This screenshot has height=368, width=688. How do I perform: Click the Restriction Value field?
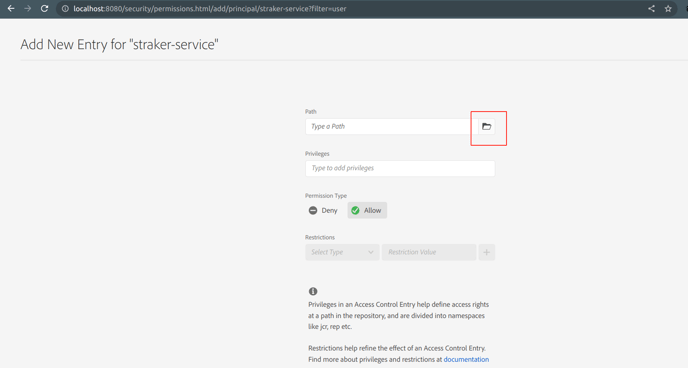click(x=429, y=252)
